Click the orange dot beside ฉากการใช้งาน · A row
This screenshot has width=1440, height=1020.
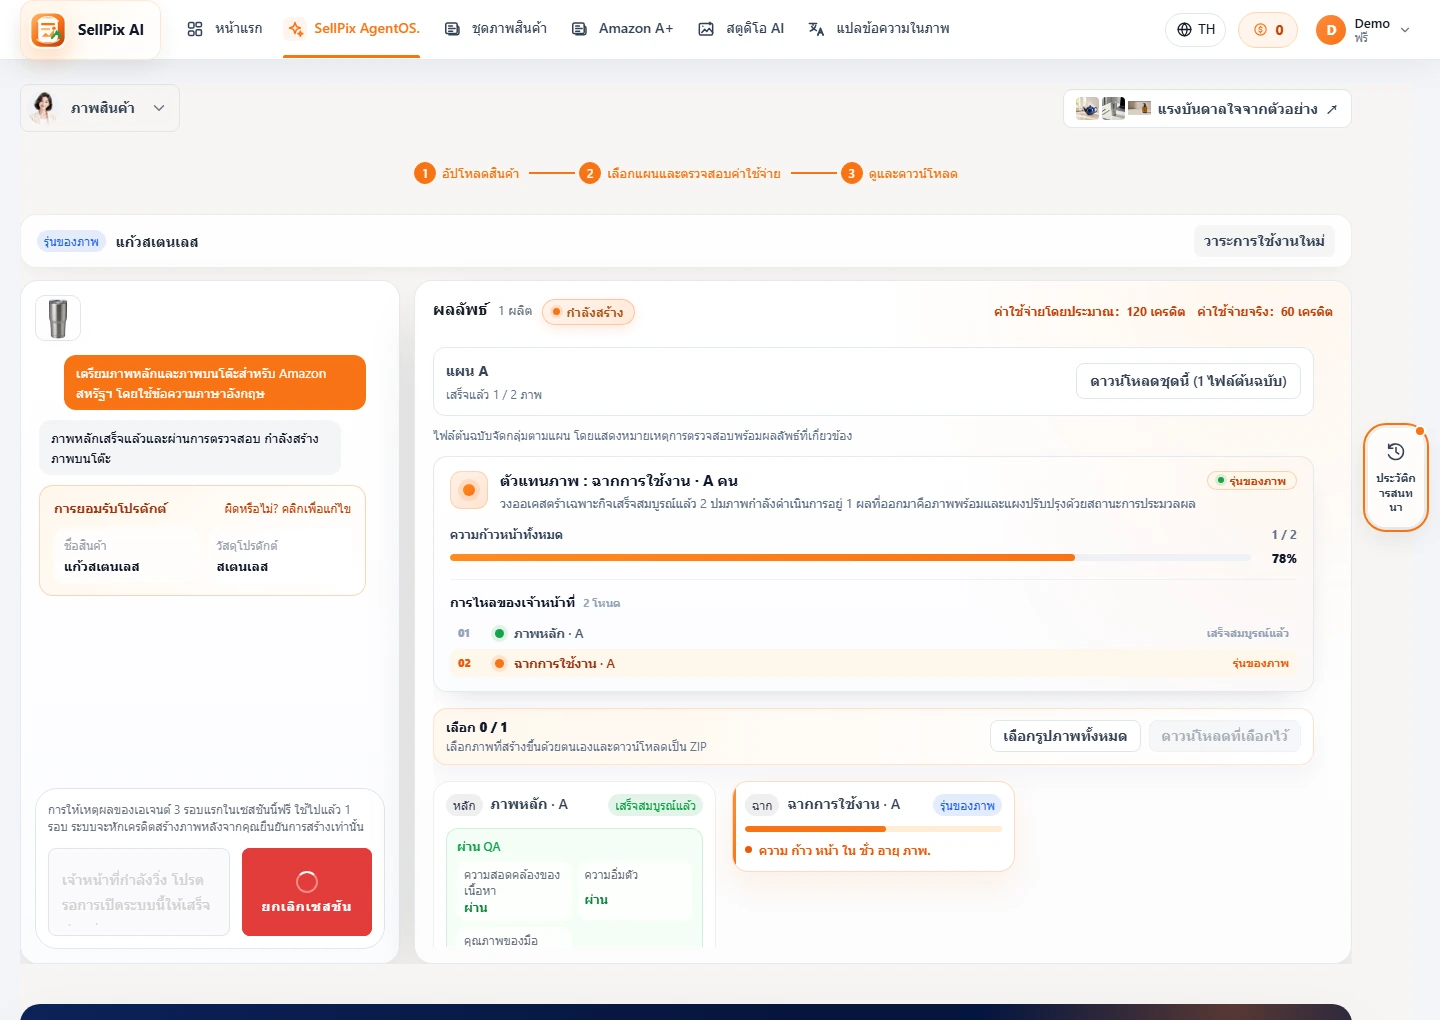(x=499, y=663)
